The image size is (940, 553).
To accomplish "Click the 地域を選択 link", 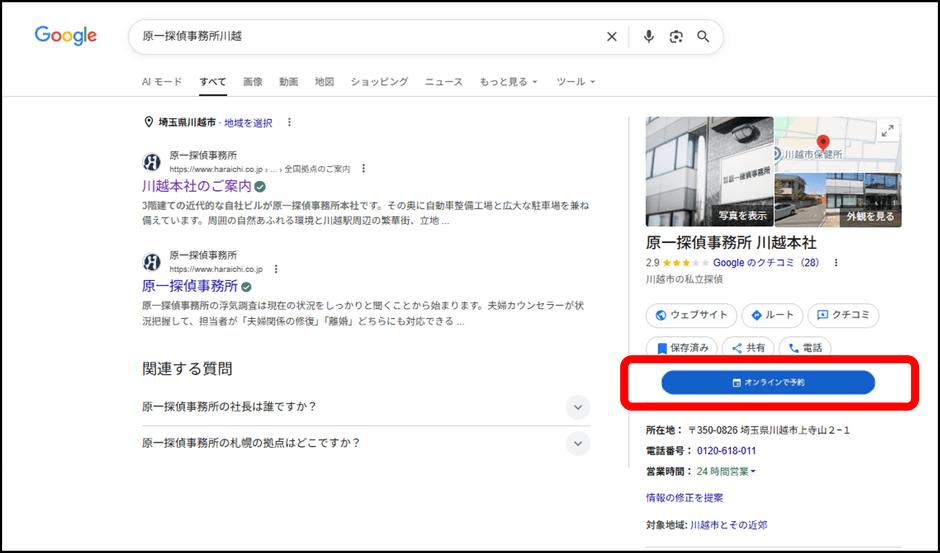I will pyautogui.click(x=248, y=123).
